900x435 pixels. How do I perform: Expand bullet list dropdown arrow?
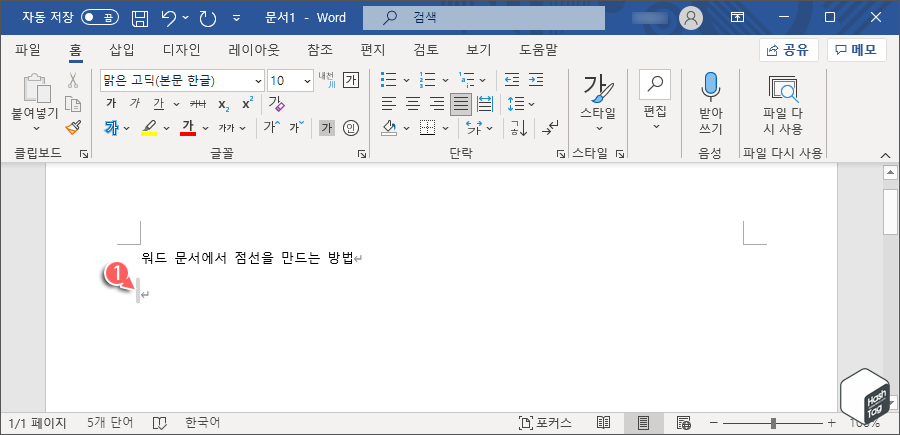[x=406, y=80]
